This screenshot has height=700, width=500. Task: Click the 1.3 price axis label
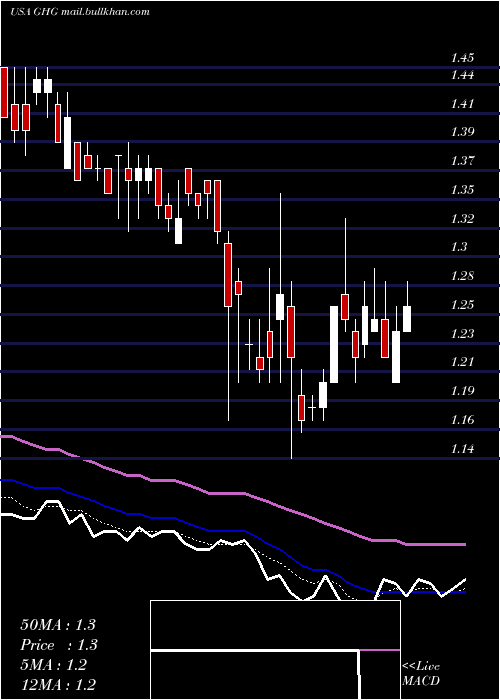point(458,247)
